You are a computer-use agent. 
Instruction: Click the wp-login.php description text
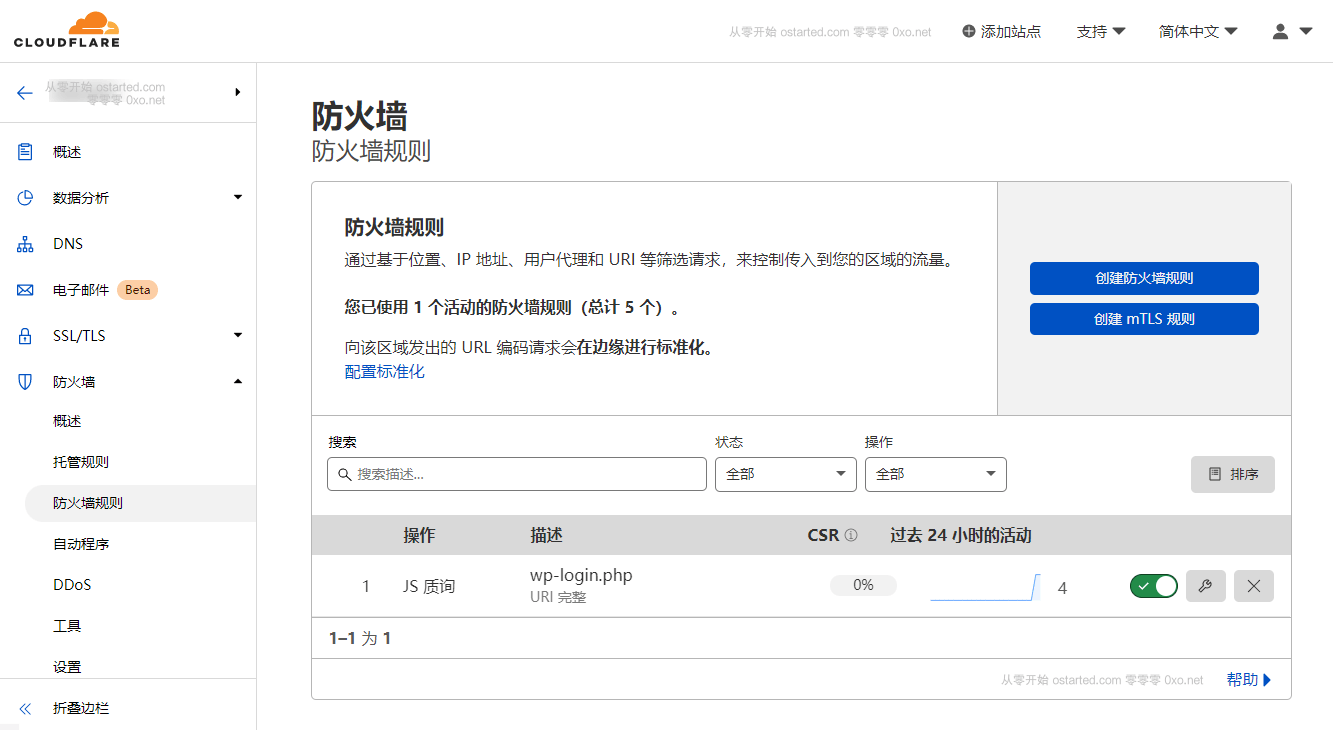coord(581,575)
